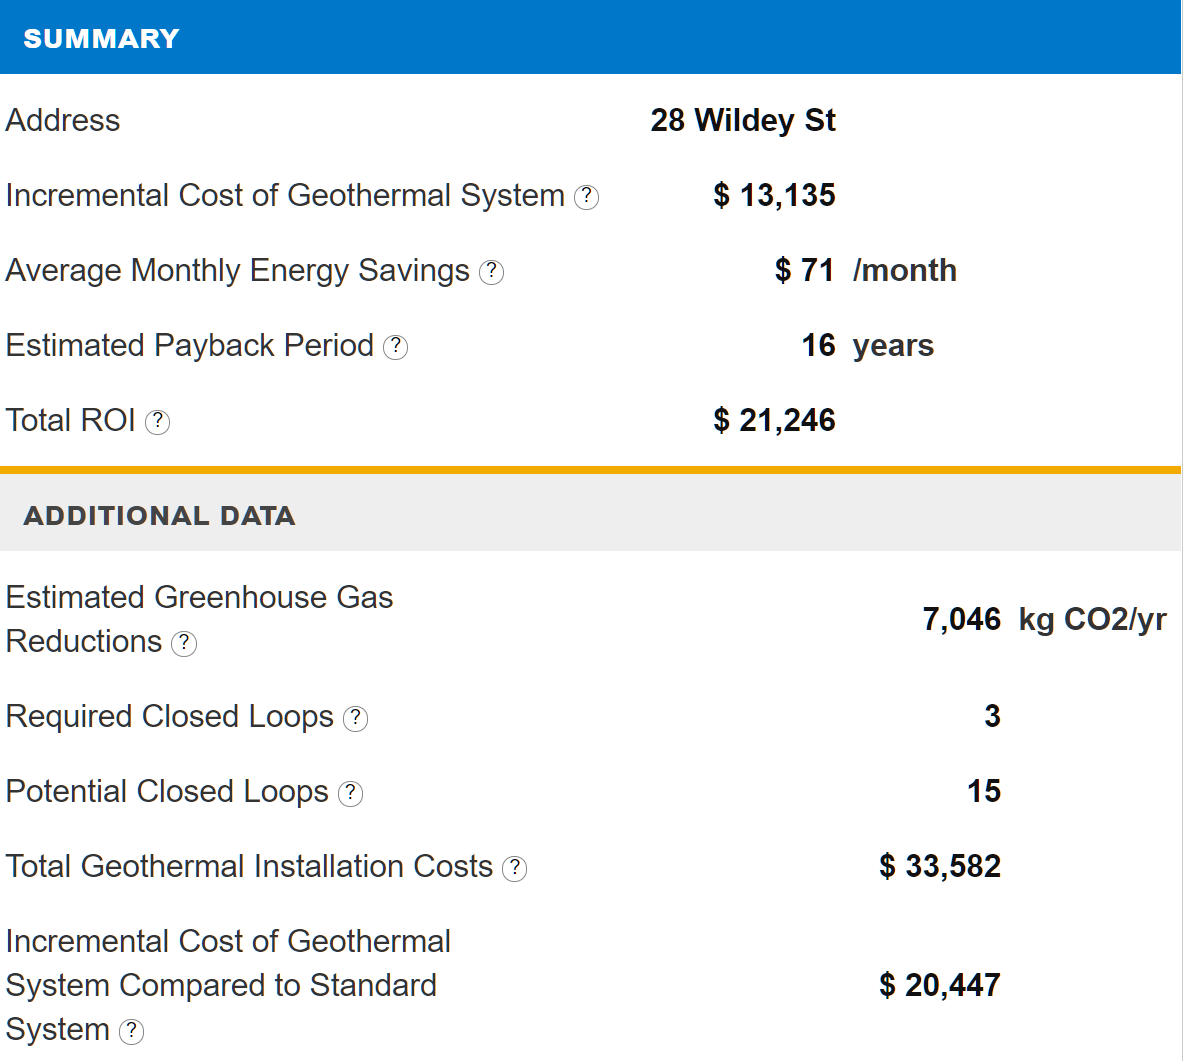
Task: Open help icon next to Potential Closed Loops
Action: pos(350,793)
